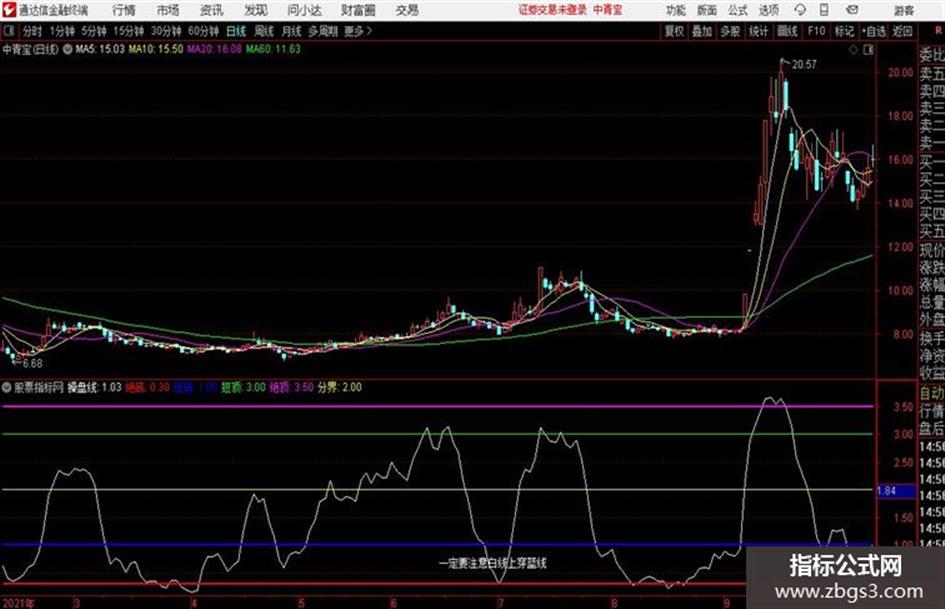Open the 问小达 menu
The image size is (945, 609).
pyautogui.click(x=304, y=10)
